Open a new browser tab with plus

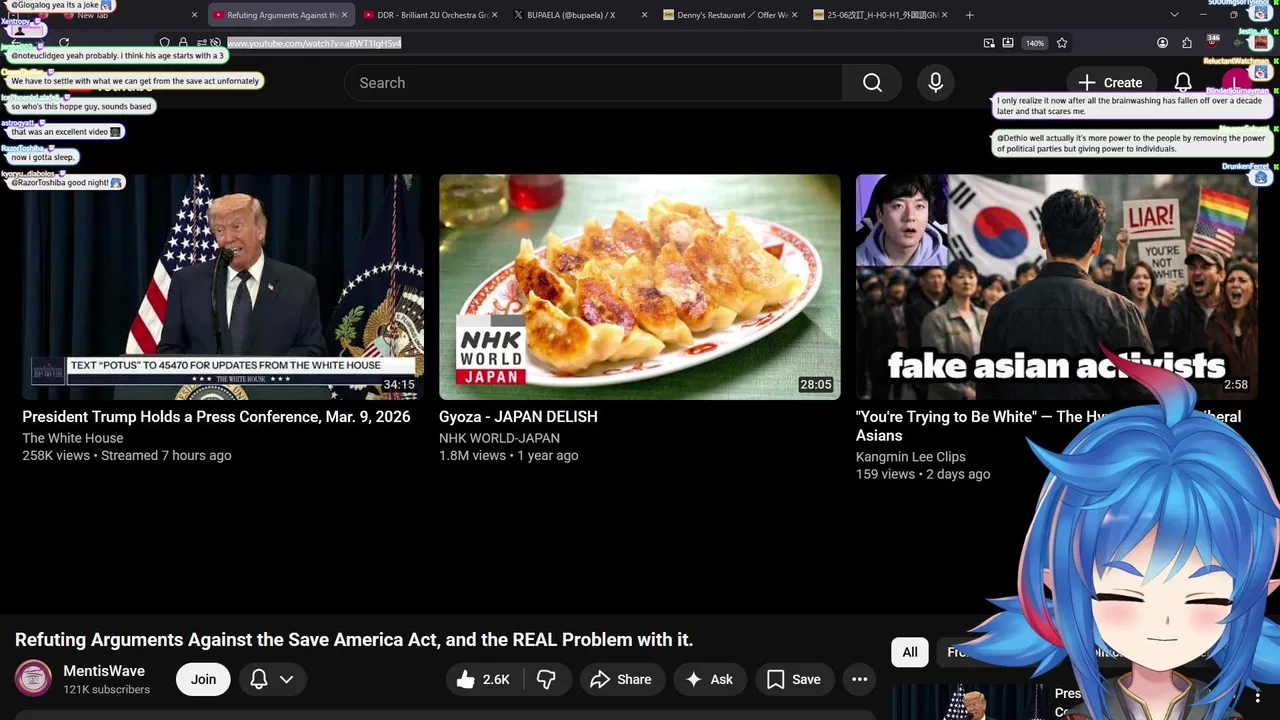pos(969,15)
